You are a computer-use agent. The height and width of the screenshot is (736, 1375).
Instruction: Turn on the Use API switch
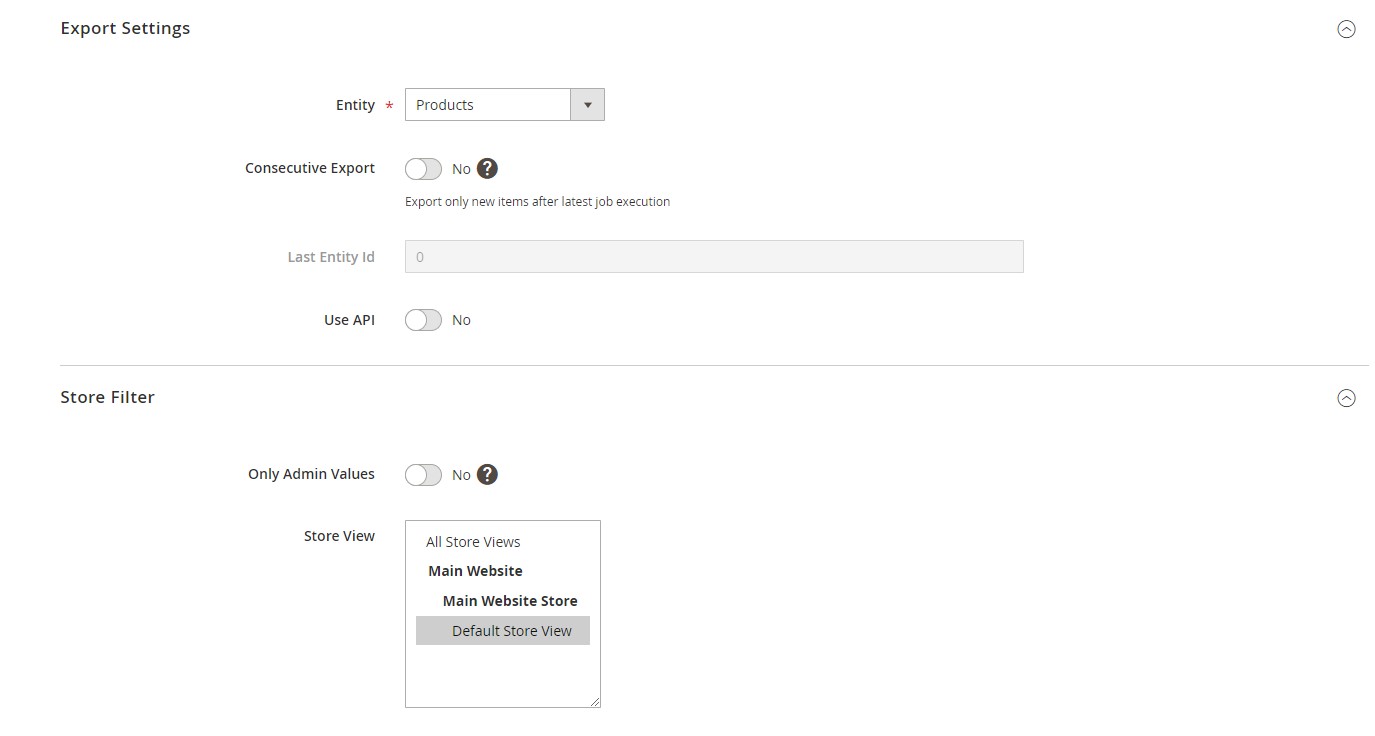click(x=422, y=319)
